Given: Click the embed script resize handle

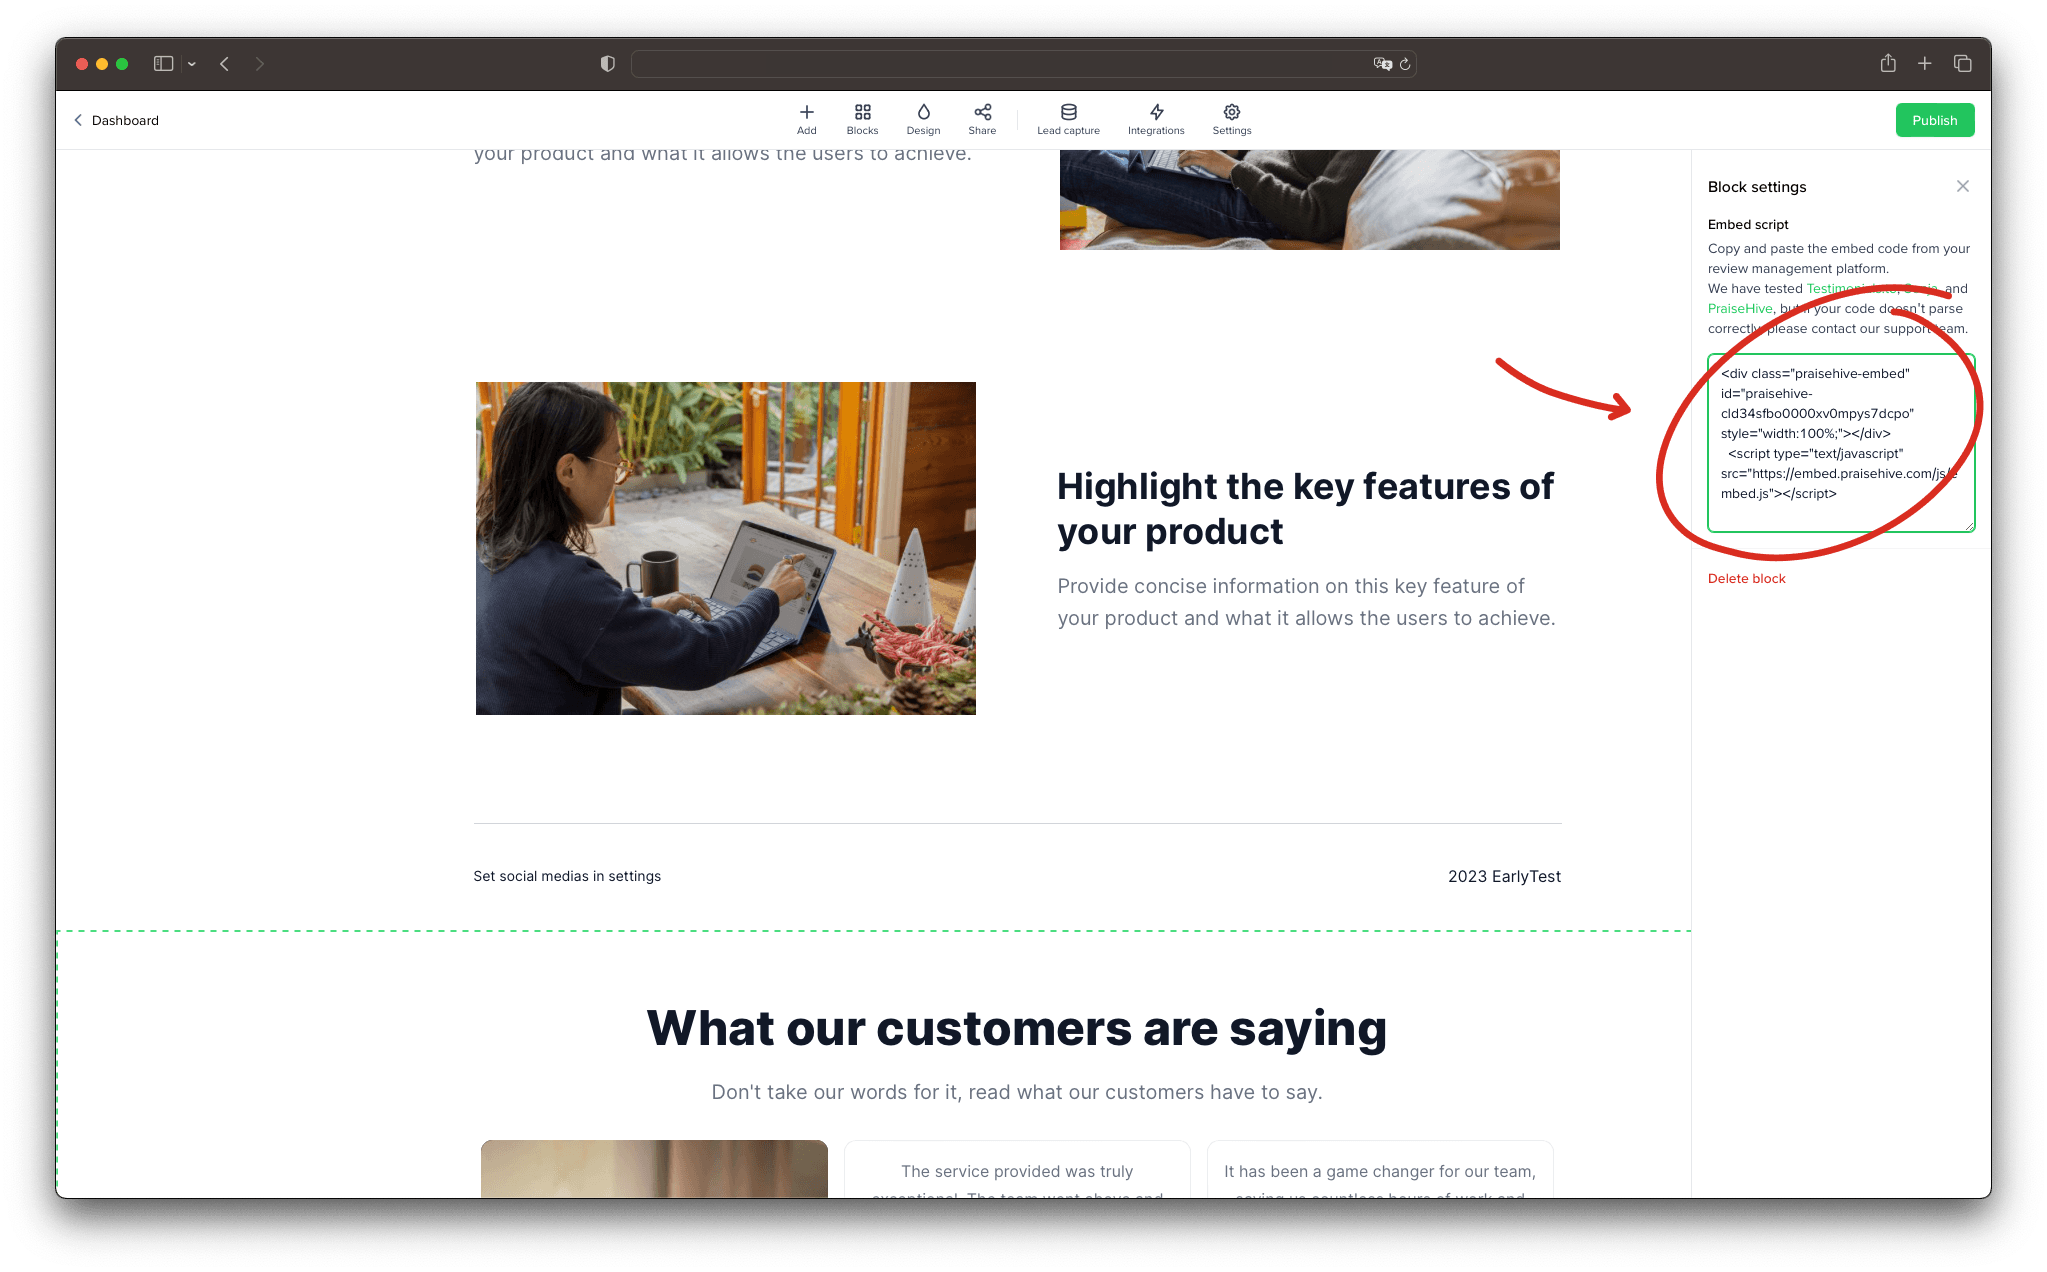Looking at the screenshot, I should click(1969, 526).
